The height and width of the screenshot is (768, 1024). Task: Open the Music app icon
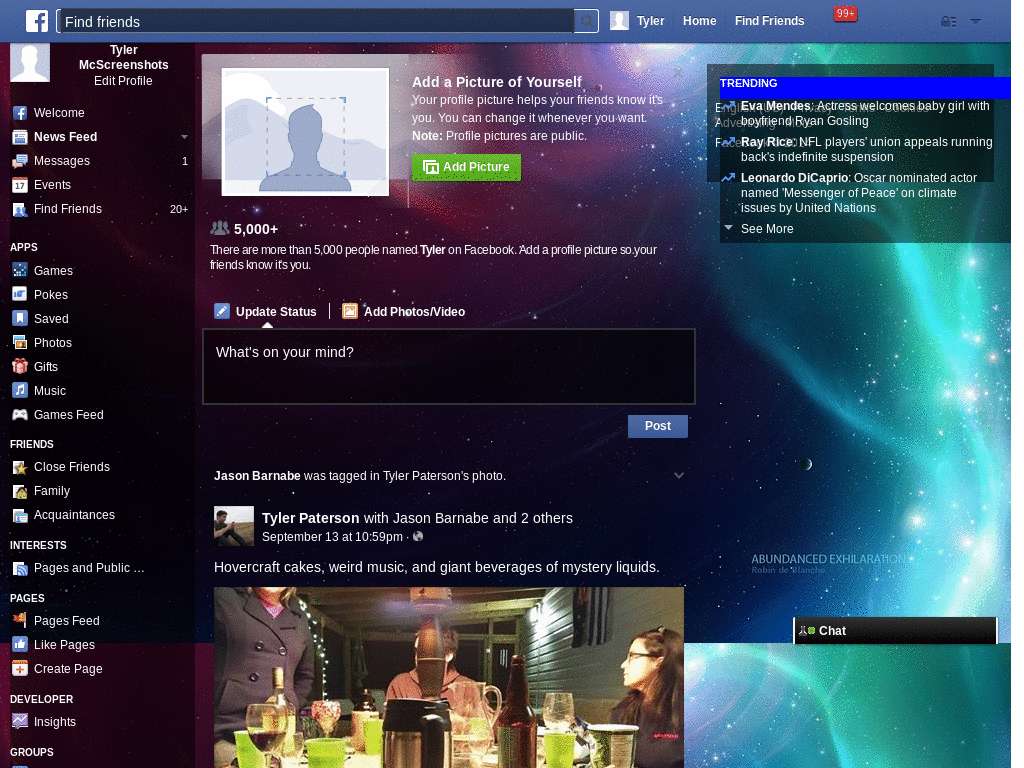(x=20, y=391)
